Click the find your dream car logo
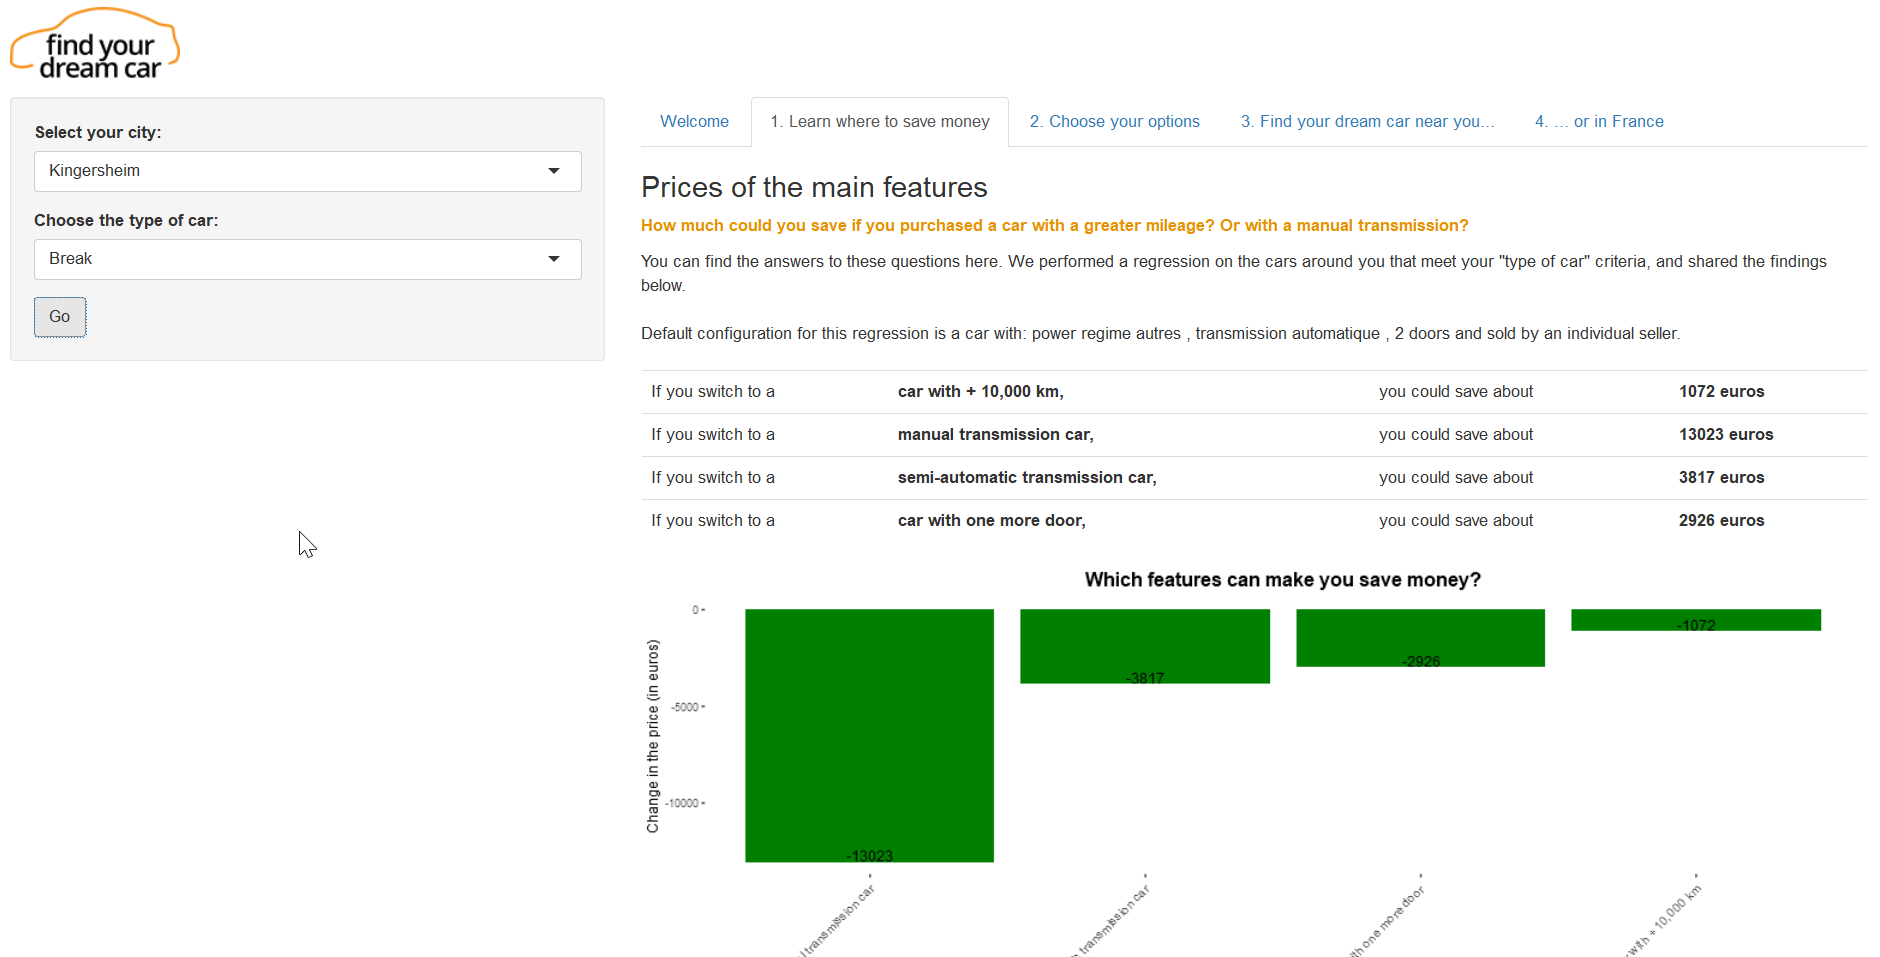1880x957 pixels. point(95,45)
